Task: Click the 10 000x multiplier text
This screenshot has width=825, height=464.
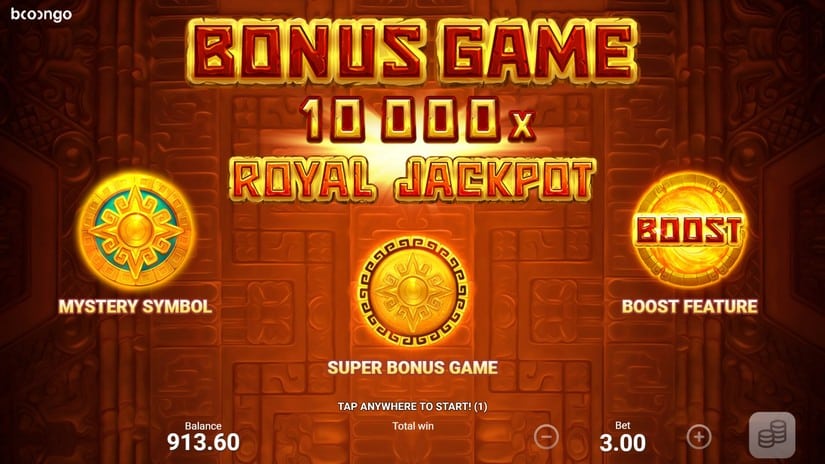Action: pyautogui.click(x=418, y=120)
